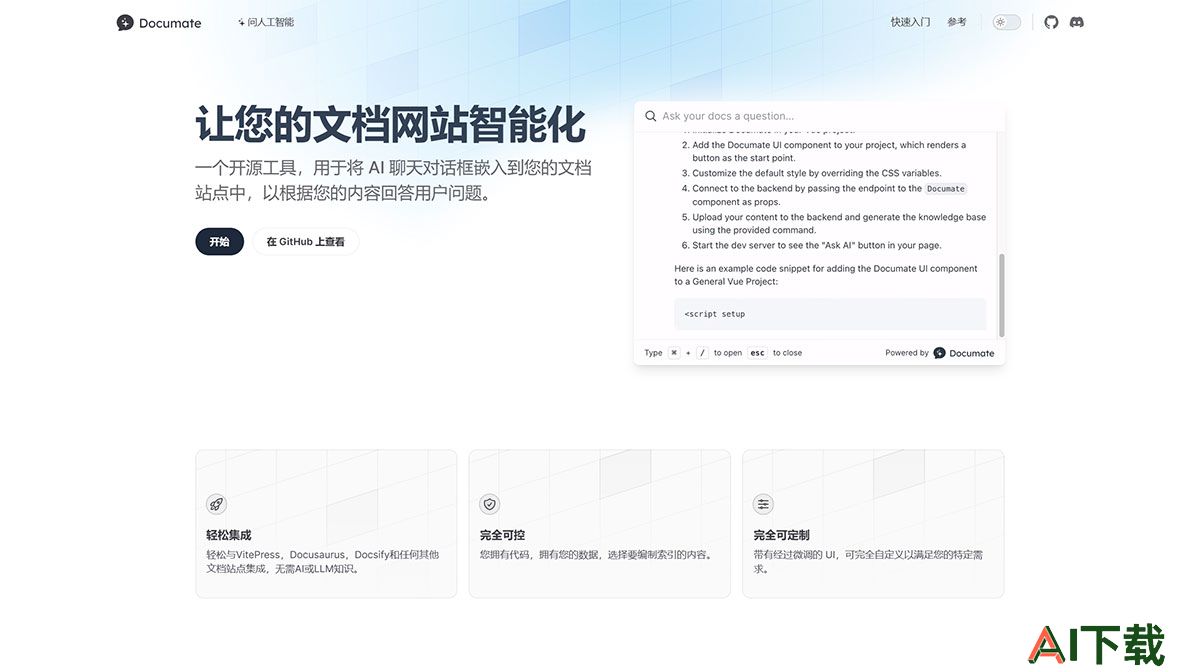This screenshot has height=672, width=1200.
Task: Open the 问人工智能 Ask AI button
Action: (x=266, y=22)
